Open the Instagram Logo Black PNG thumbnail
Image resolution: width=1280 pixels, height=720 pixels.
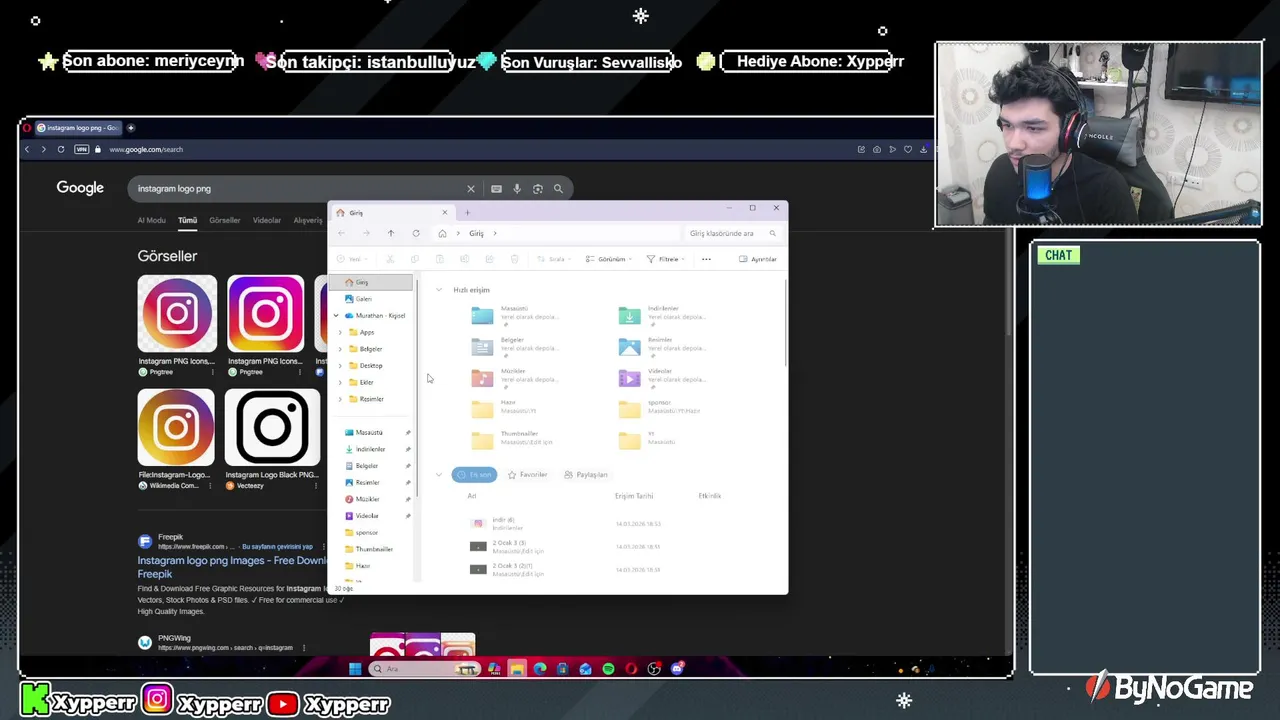click(272, 428)
